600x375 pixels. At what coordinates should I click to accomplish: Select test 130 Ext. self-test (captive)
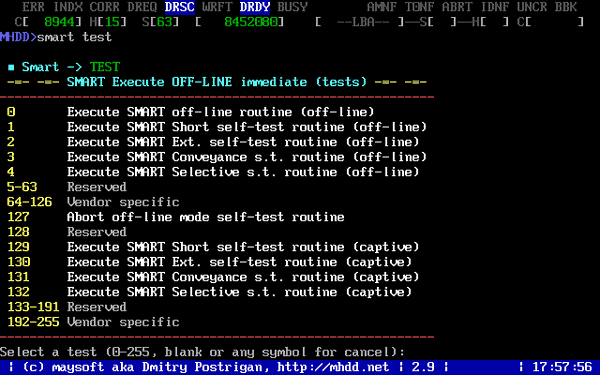pos(209,262)
